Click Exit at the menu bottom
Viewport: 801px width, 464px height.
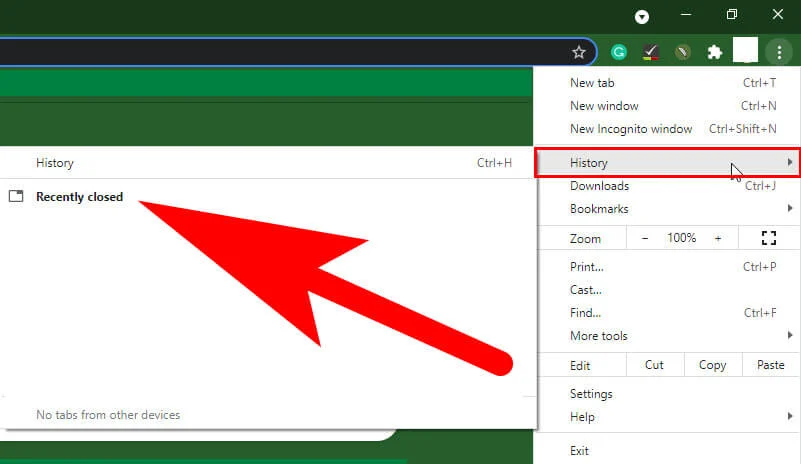[x=667, y=451]
